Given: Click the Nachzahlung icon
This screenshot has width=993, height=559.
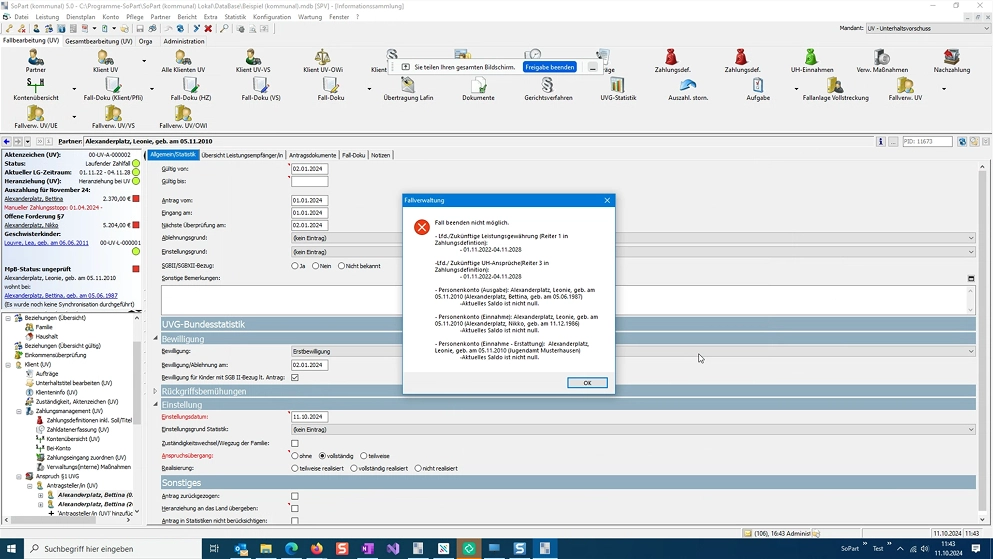Looking at the screenshot, I should point(951,58).
